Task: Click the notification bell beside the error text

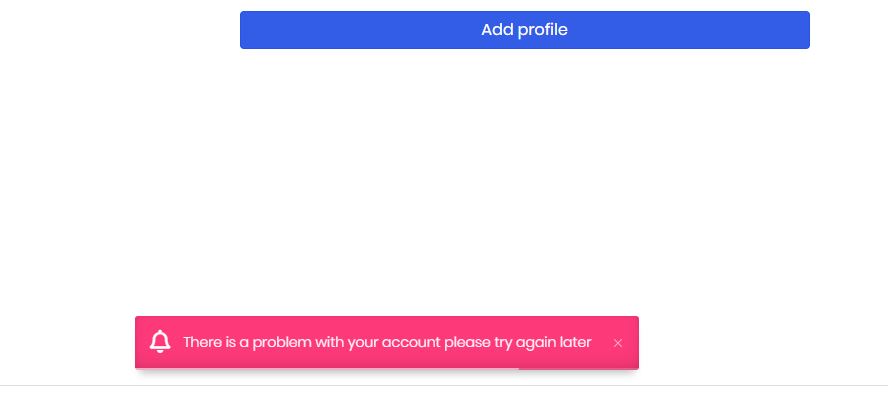Action: coord(160,342)
